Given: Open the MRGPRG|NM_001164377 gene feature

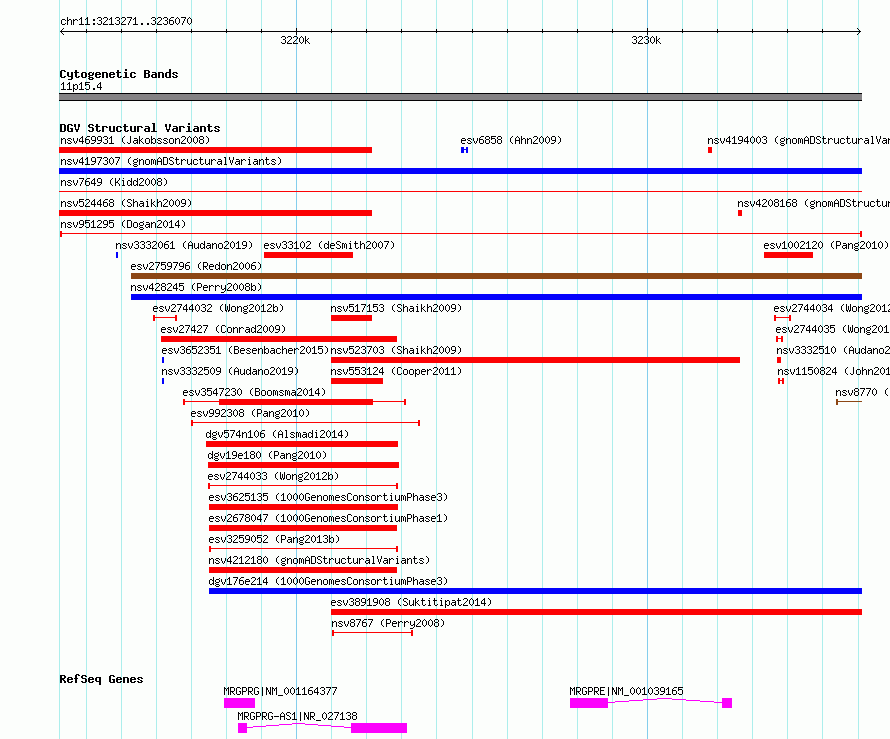Looking at the screenshot, I should tap(240, 703).
